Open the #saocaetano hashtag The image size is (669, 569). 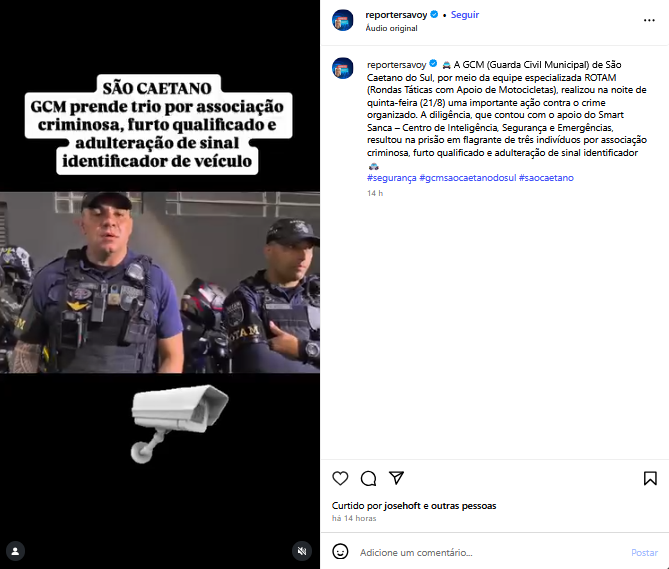[546, 178]
